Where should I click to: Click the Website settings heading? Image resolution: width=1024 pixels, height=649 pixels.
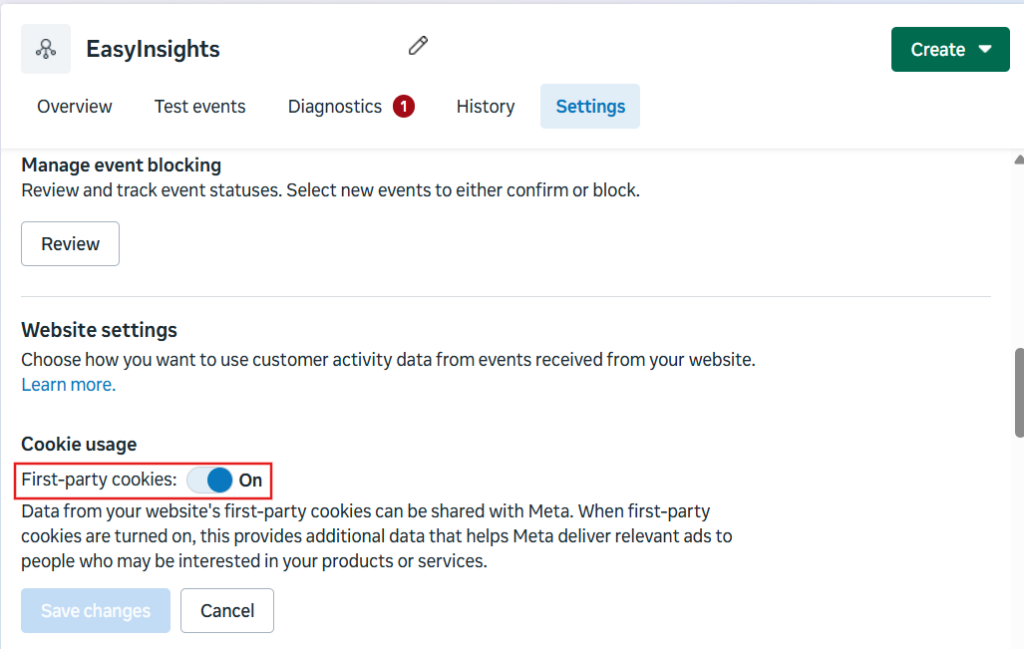pos(99,330)
